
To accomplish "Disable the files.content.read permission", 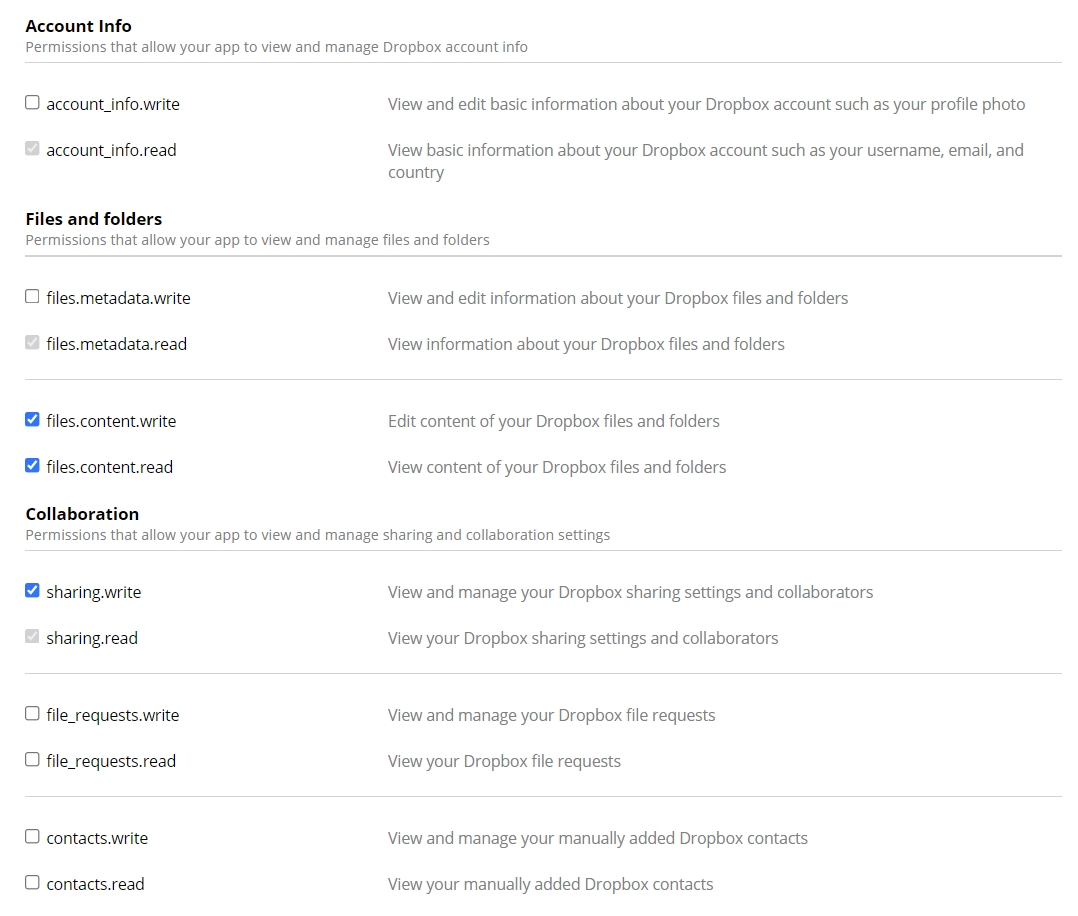I will [x=32, y=466].
